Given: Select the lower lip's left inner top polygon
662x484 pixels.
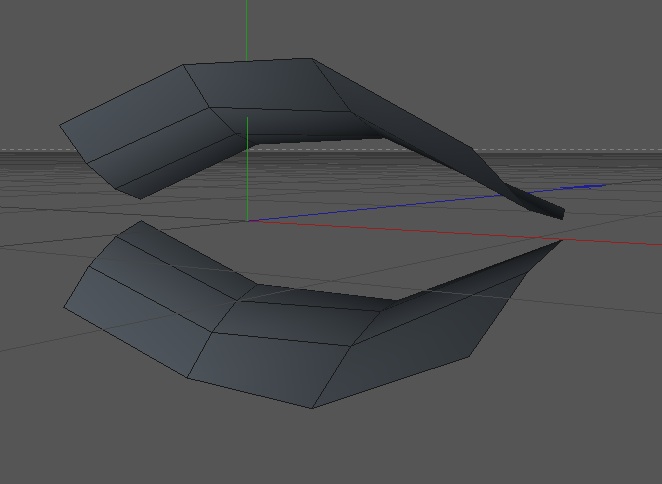Looking at the screenshot, I should (x=186, y=258).
